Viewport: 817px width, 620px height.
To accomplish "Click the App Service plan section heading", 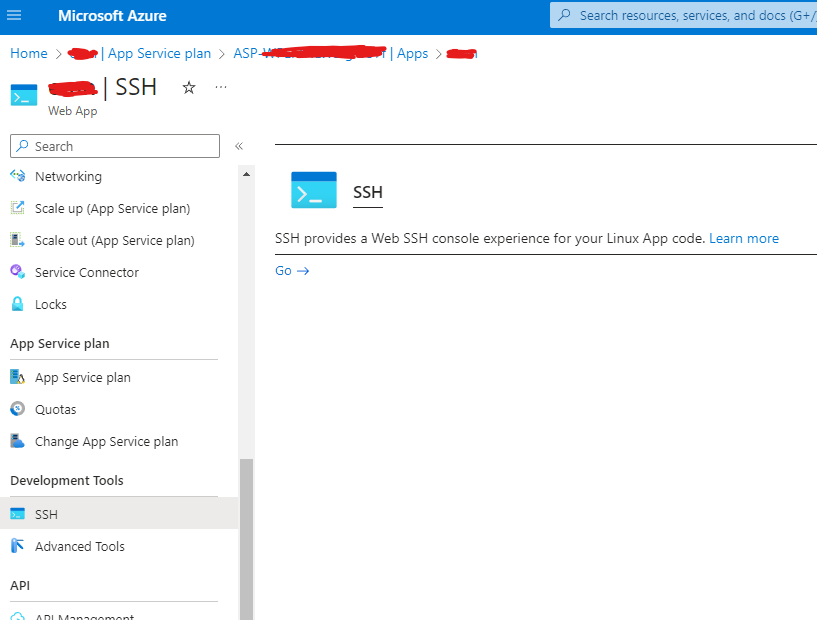I will (x=60, y=343).
